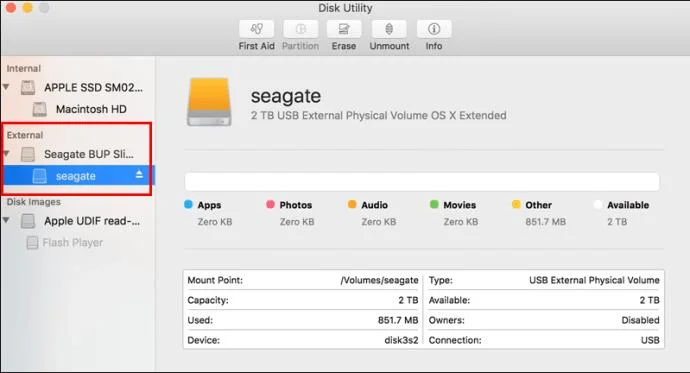This screenshot has width=690, height=373.
Task: Click the Unmount toolbar icon
Action: [389, 29]
